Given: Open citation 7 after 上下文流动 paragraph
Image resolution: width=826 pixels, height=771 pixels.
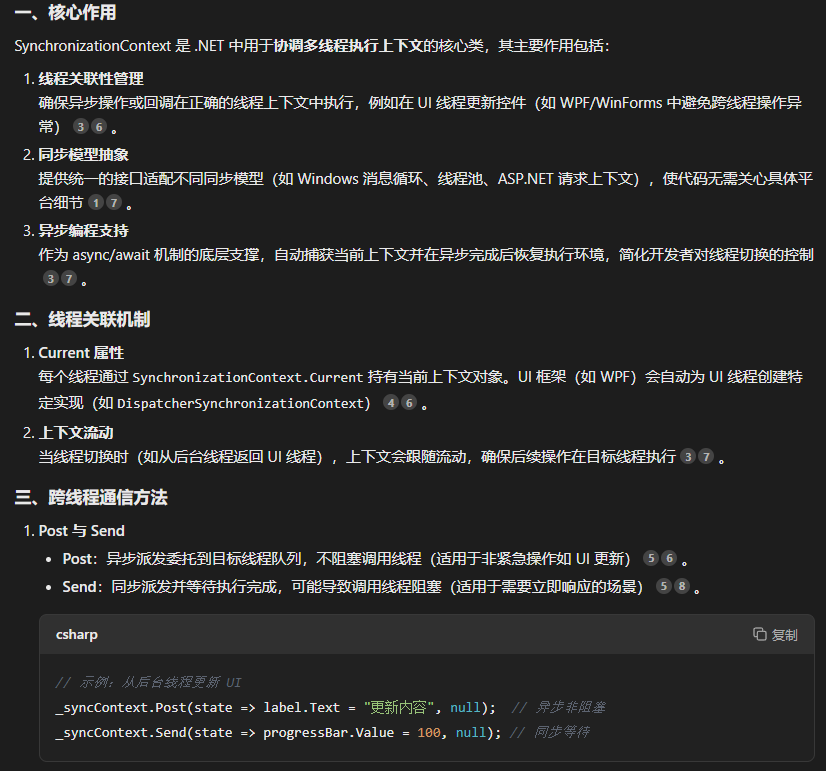Looking at the screenshot, I should click(706, 456).
